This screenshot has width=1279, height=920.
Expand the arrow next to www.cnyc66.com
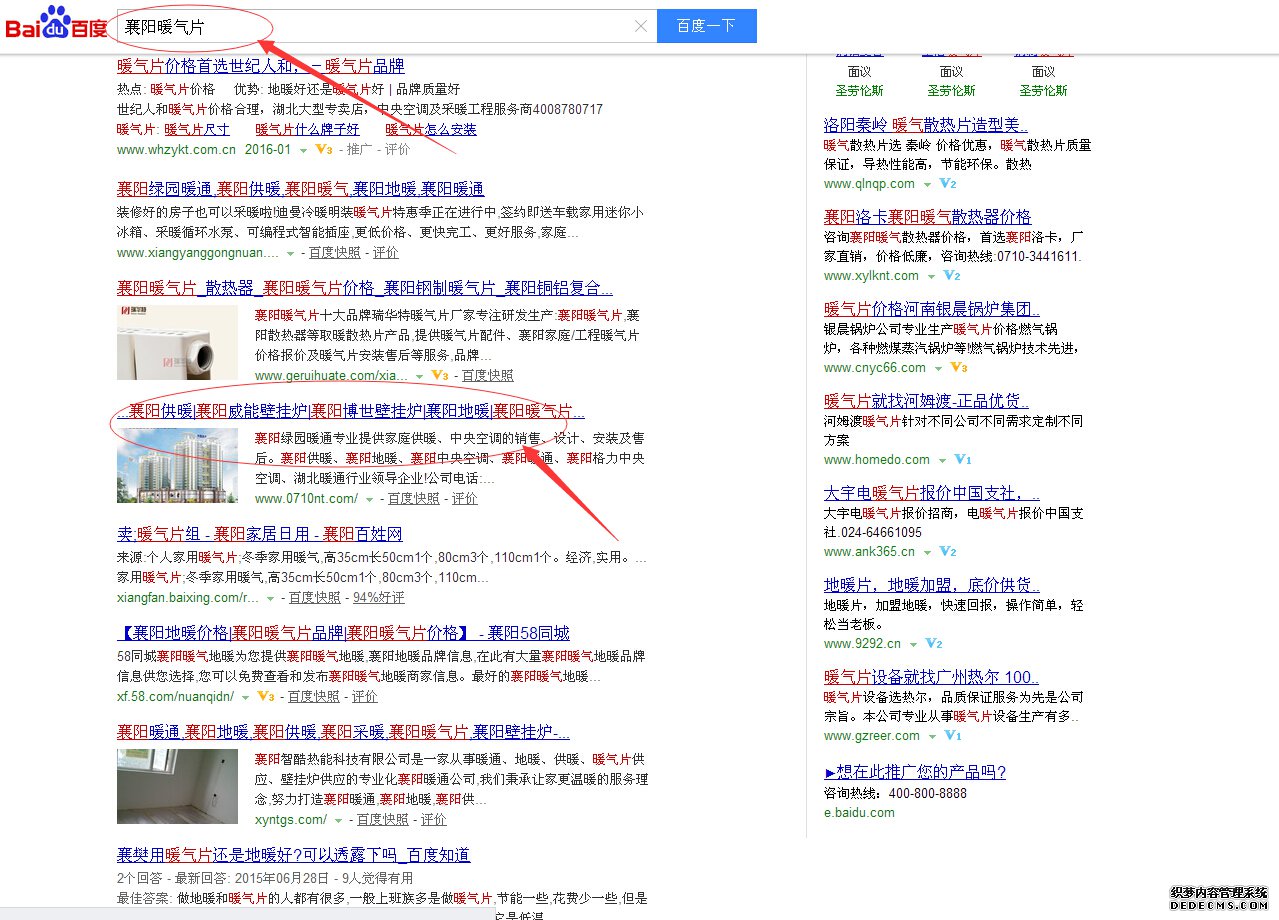(938, 369)
